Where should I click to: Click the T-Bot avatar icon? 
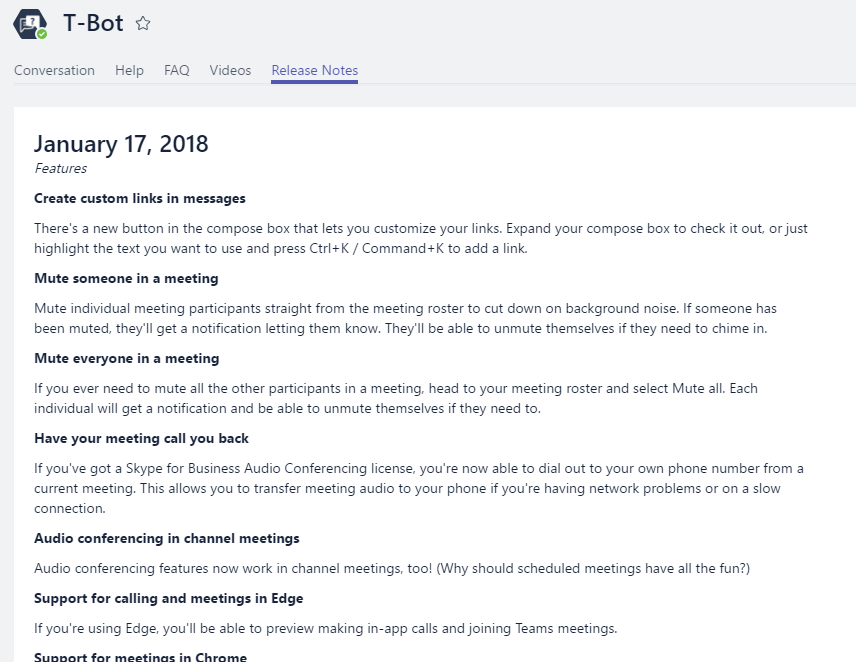point(29,22)
